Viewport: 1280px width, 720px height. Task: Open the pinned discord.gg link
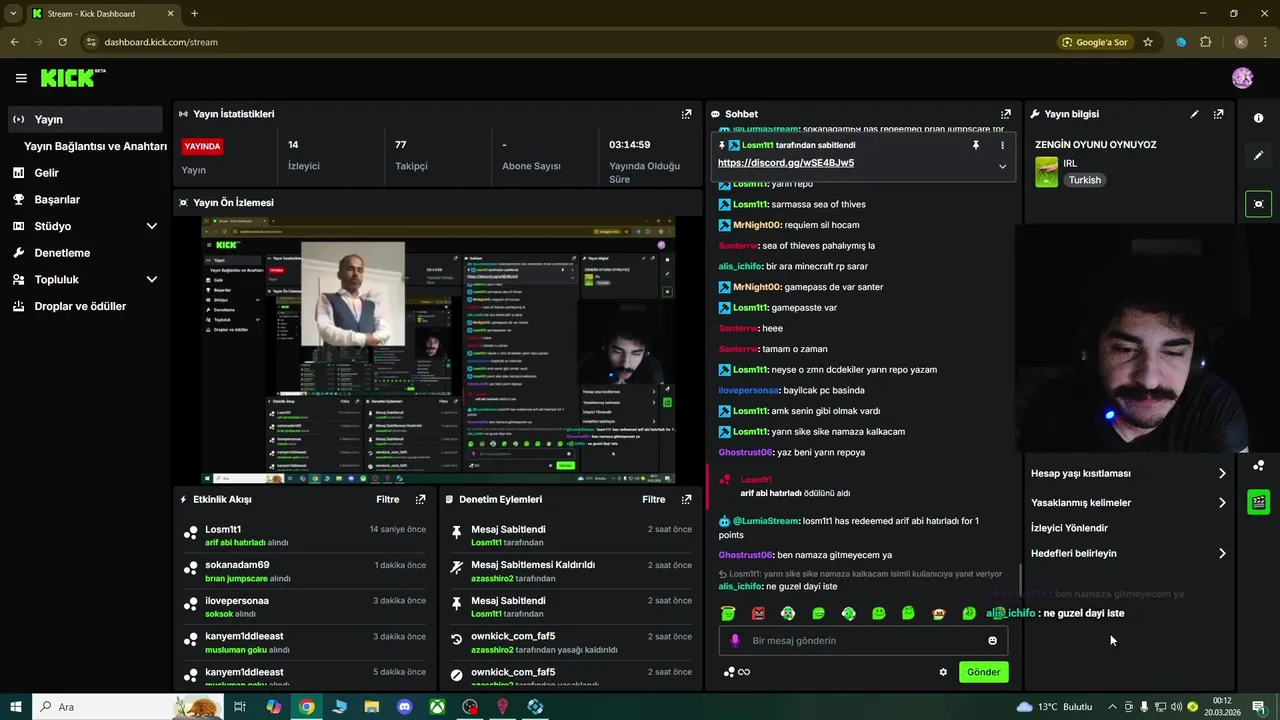tap(785, 163)
